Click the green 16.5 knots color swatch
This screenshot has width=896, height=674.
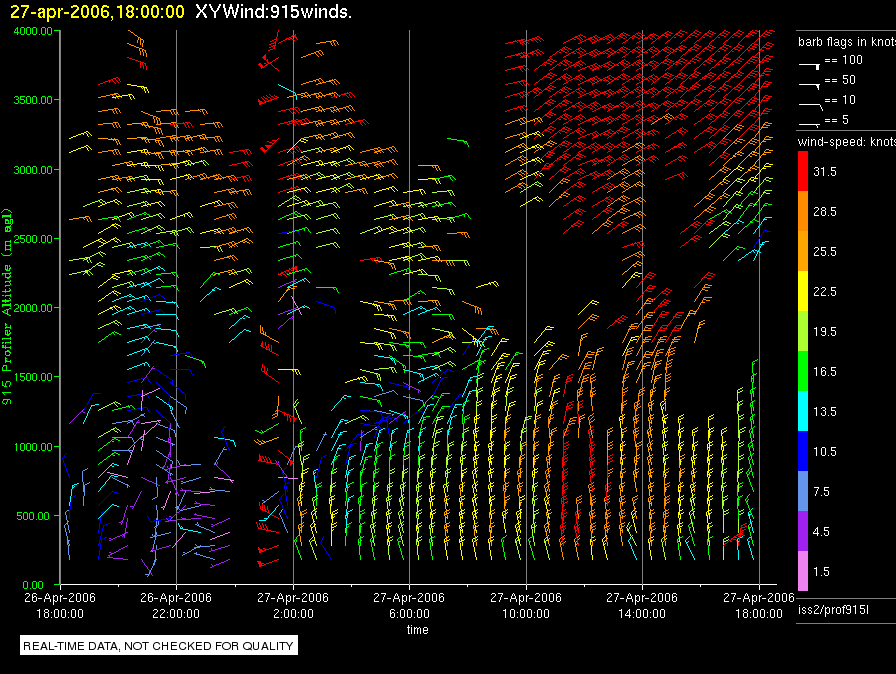pyautogui.click(x=803, y=371)
